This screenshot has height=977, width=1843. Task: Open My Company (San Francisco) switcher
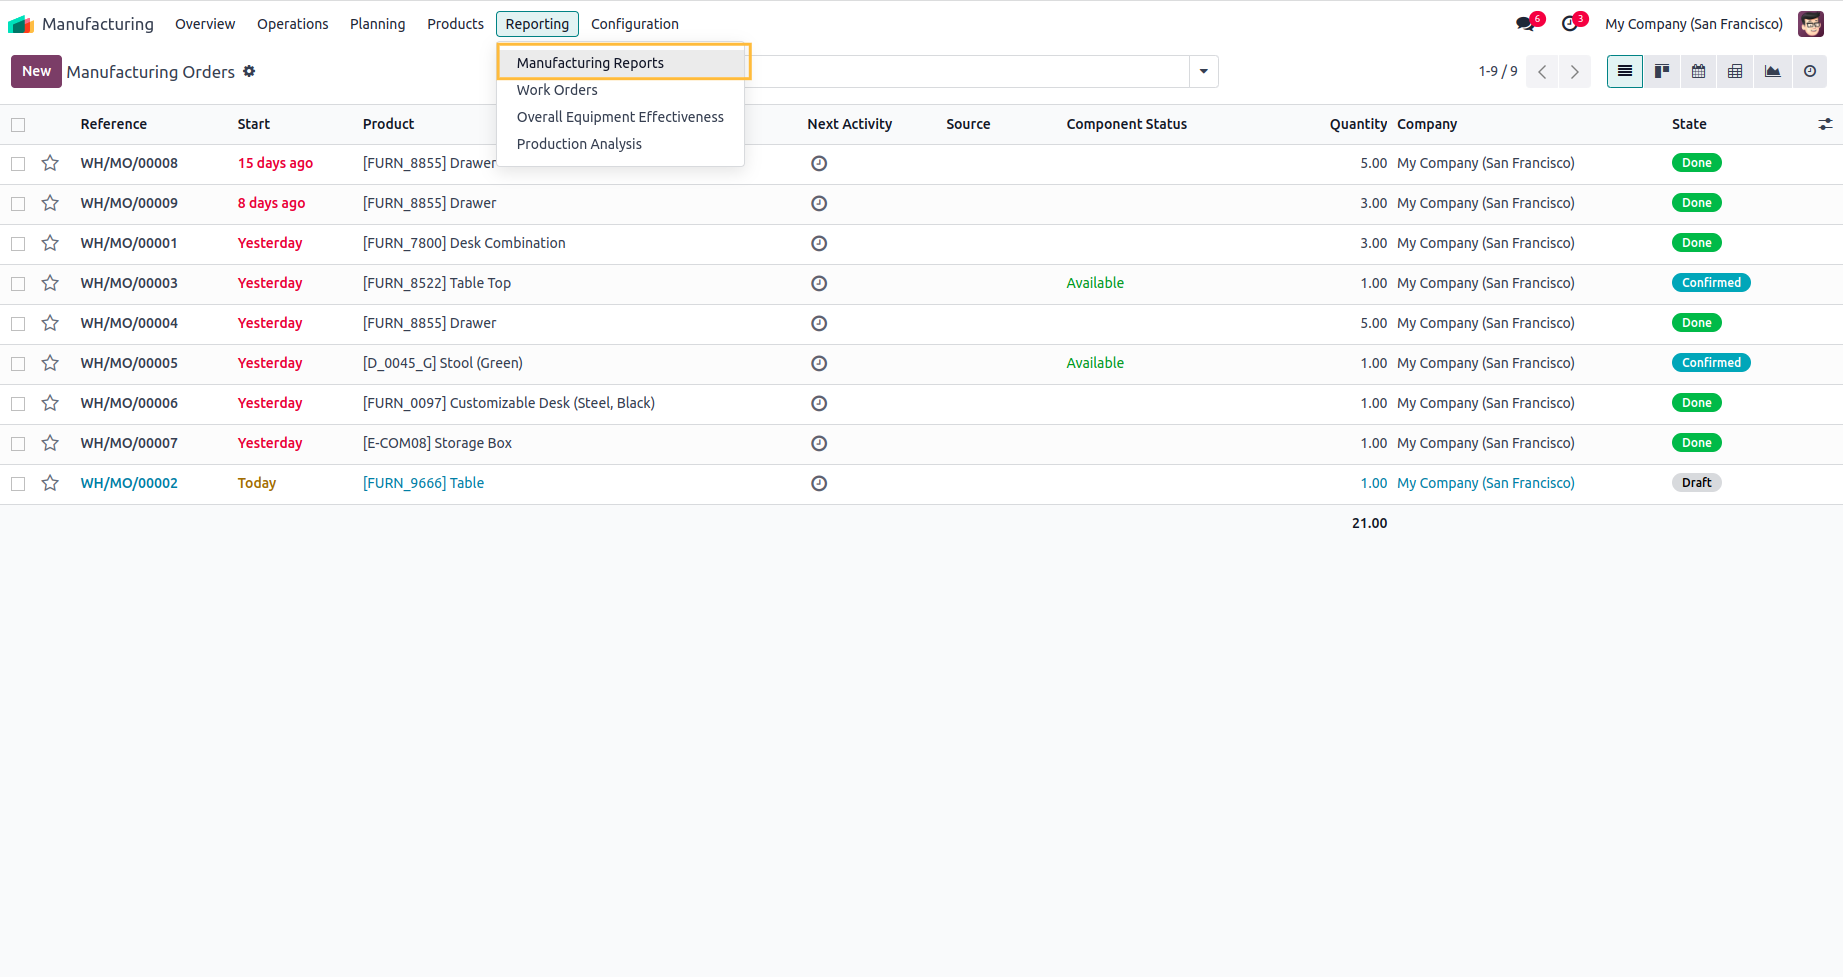pyautogui.click(x=1693, y=24)
